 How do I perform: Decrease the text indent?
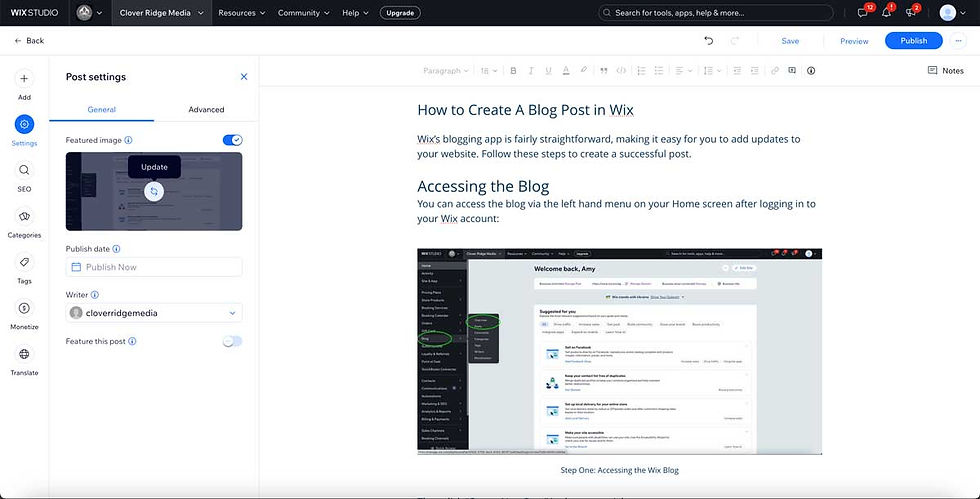737,71
